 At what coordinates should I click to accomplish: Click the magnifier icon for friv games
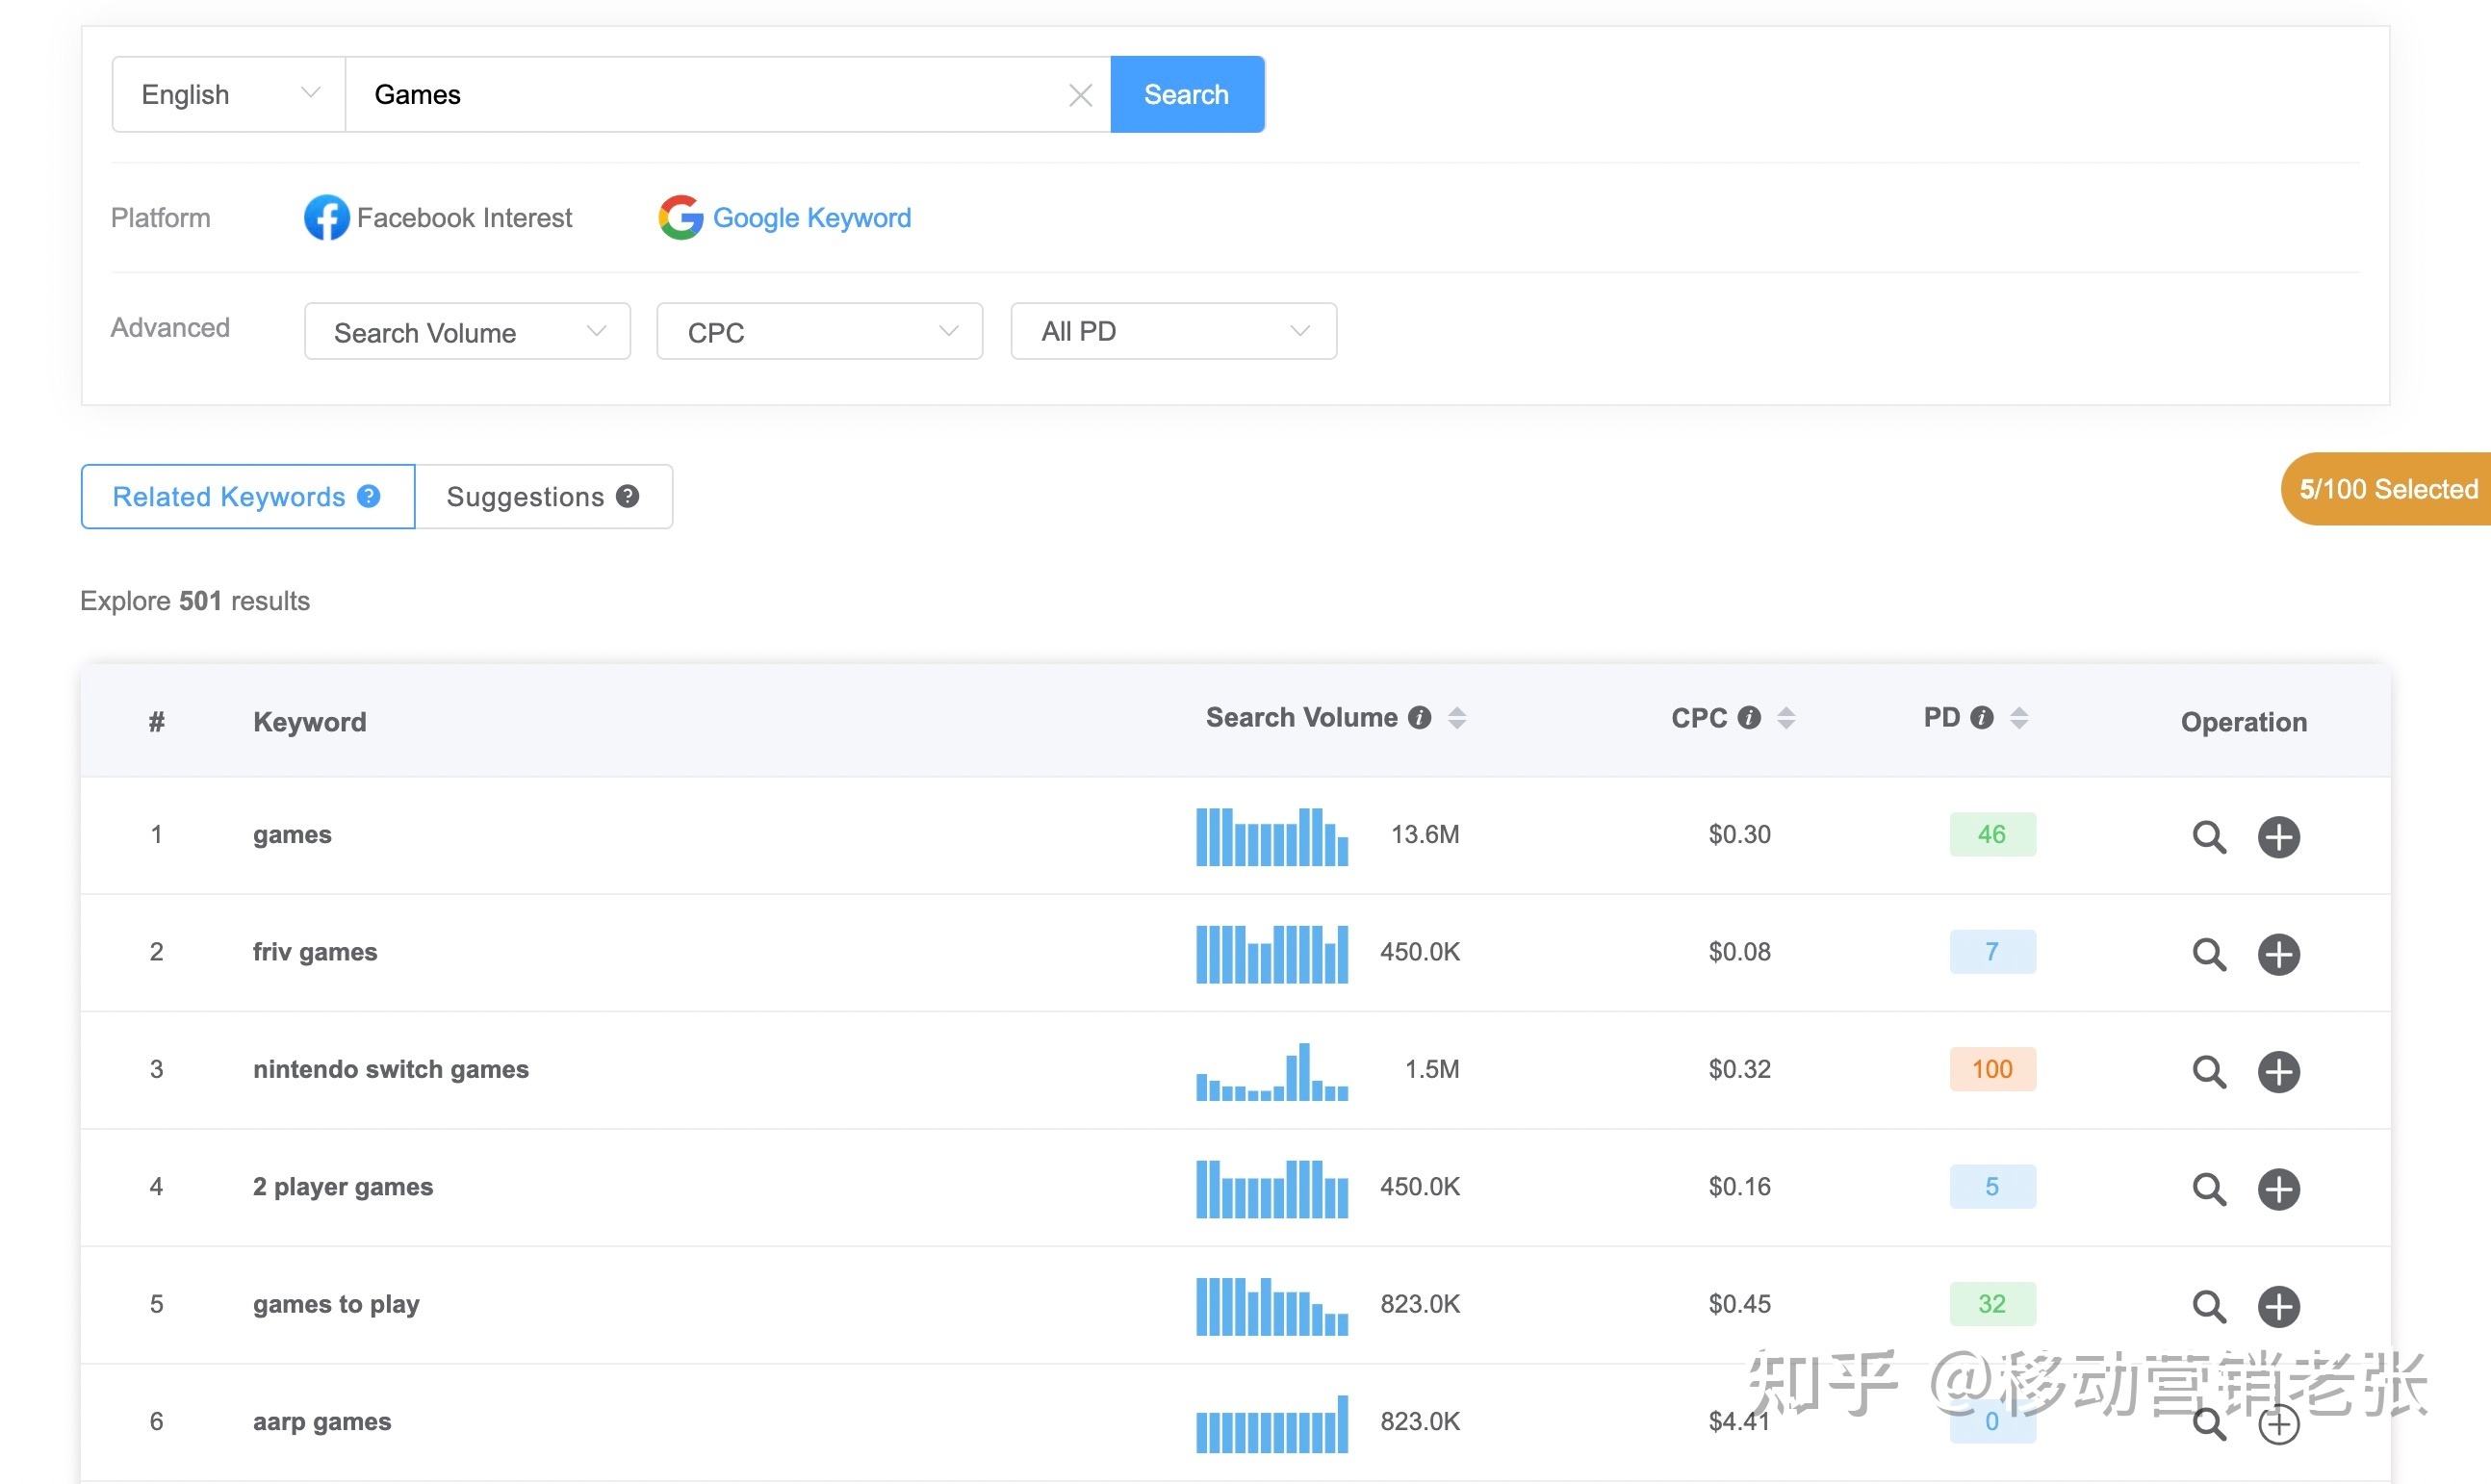[x=2209, y=954]
